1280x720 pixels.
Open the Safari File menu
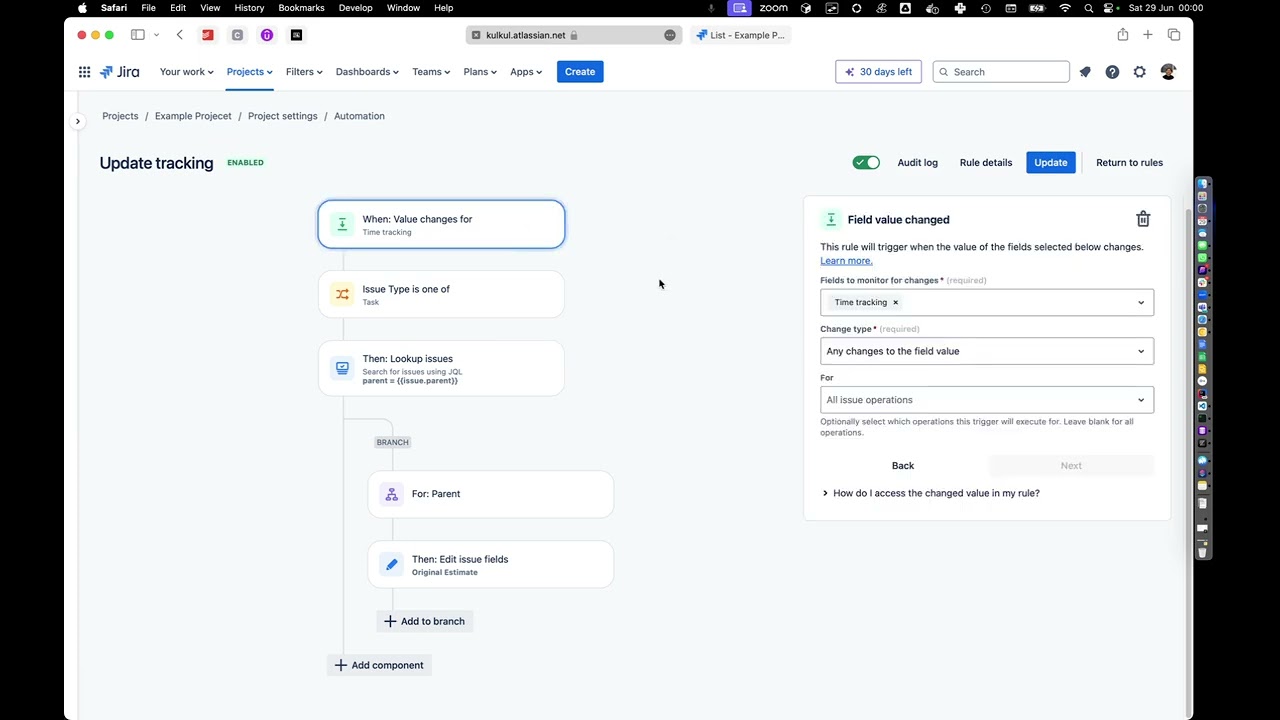(148, 8)
